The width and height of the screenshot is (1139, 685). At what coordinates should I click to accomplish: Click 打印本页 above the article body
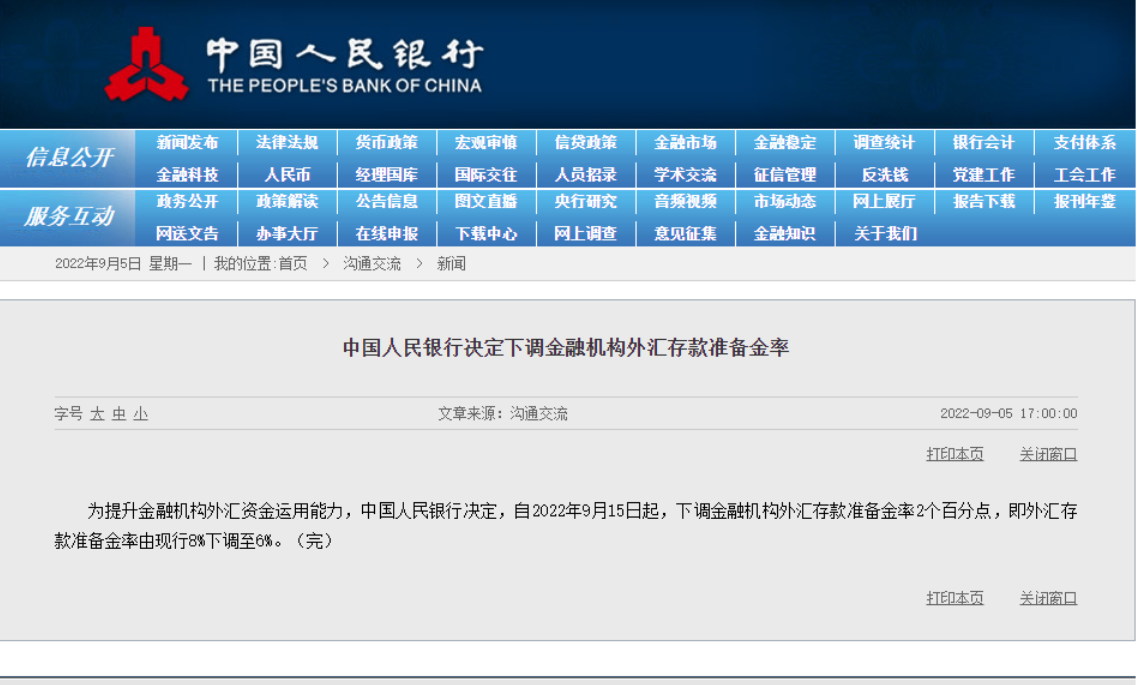click(954, 454)
